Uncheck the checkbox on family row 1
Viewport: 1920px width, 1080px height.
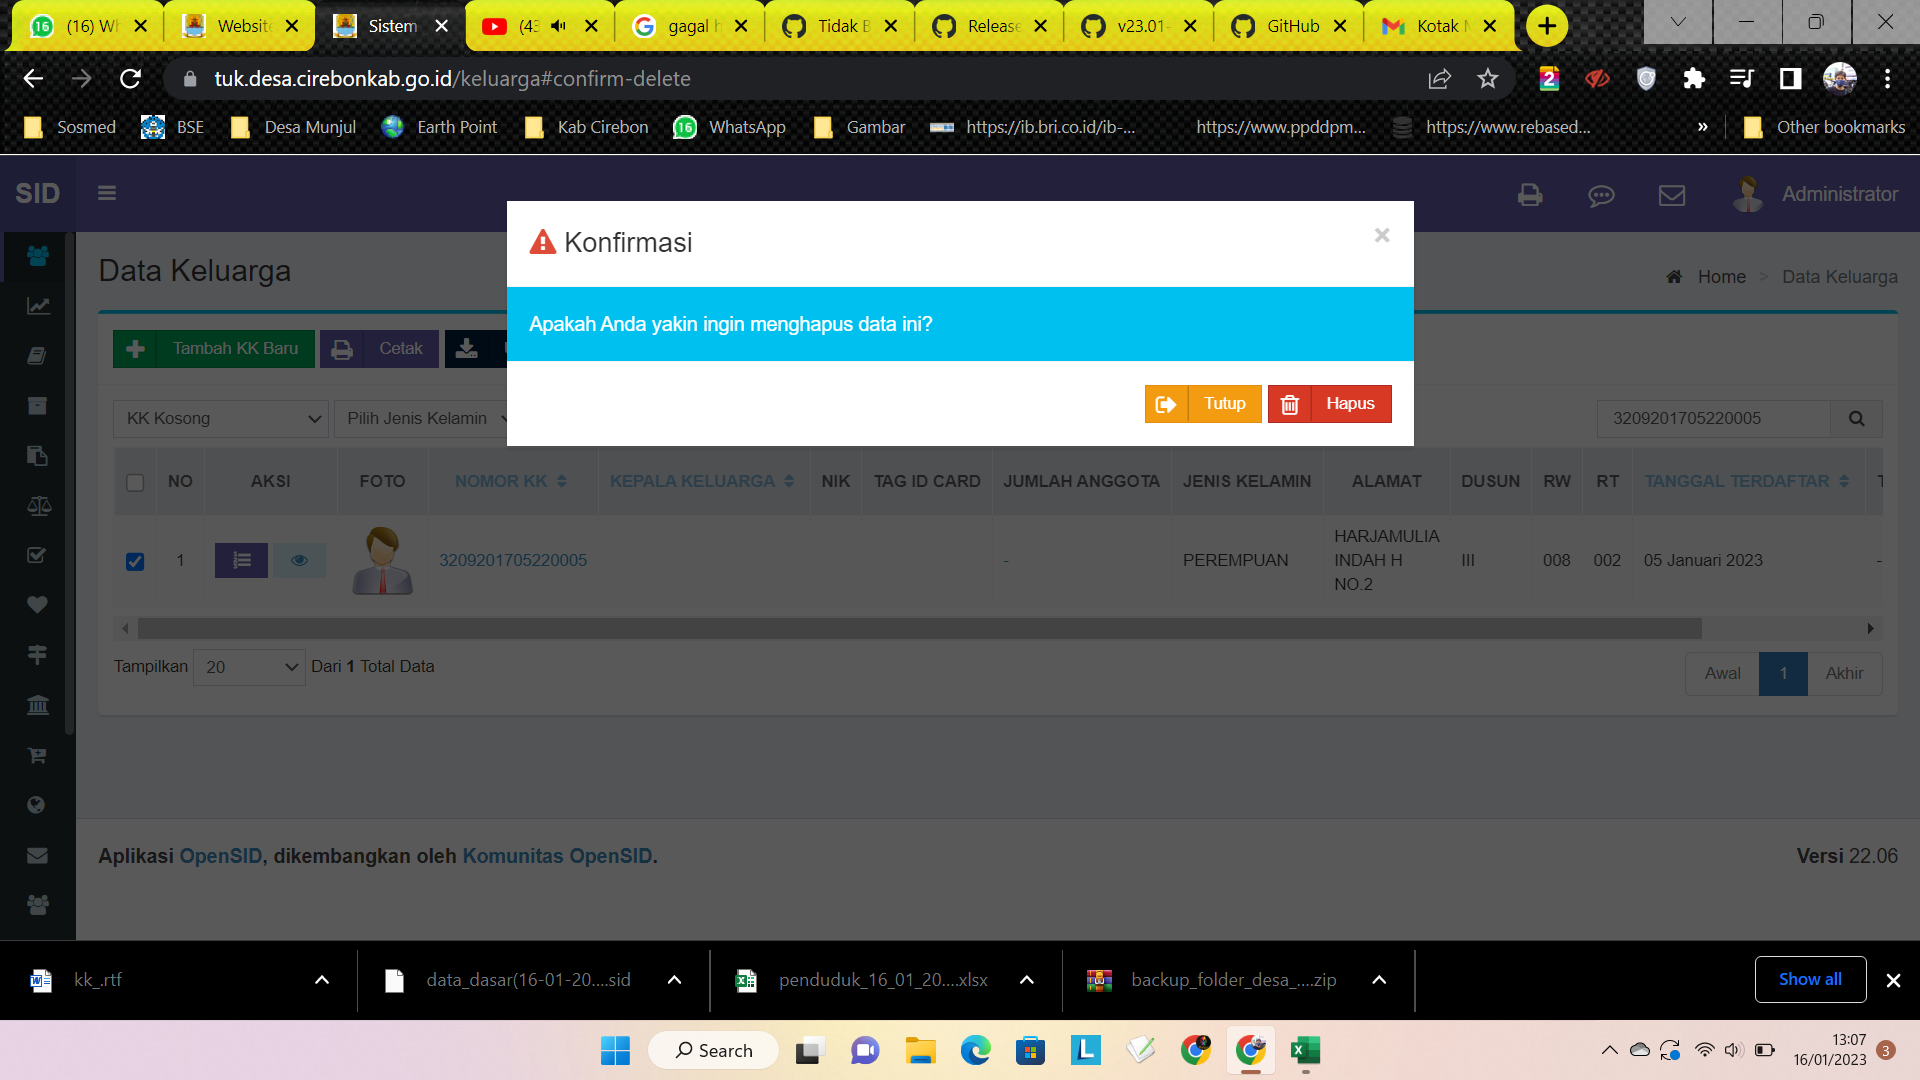tap(135, 562)
